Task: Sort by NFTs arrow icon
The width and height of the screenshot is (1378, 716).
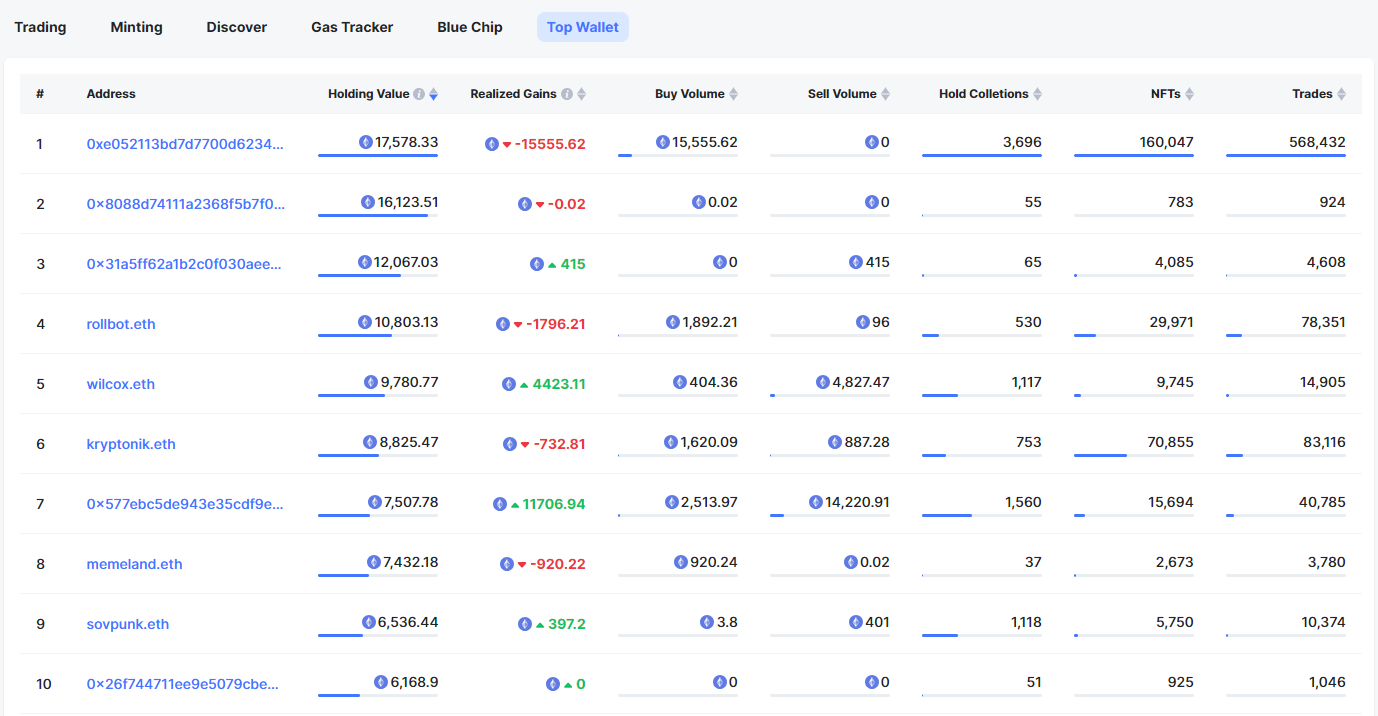Action: 1189,94
